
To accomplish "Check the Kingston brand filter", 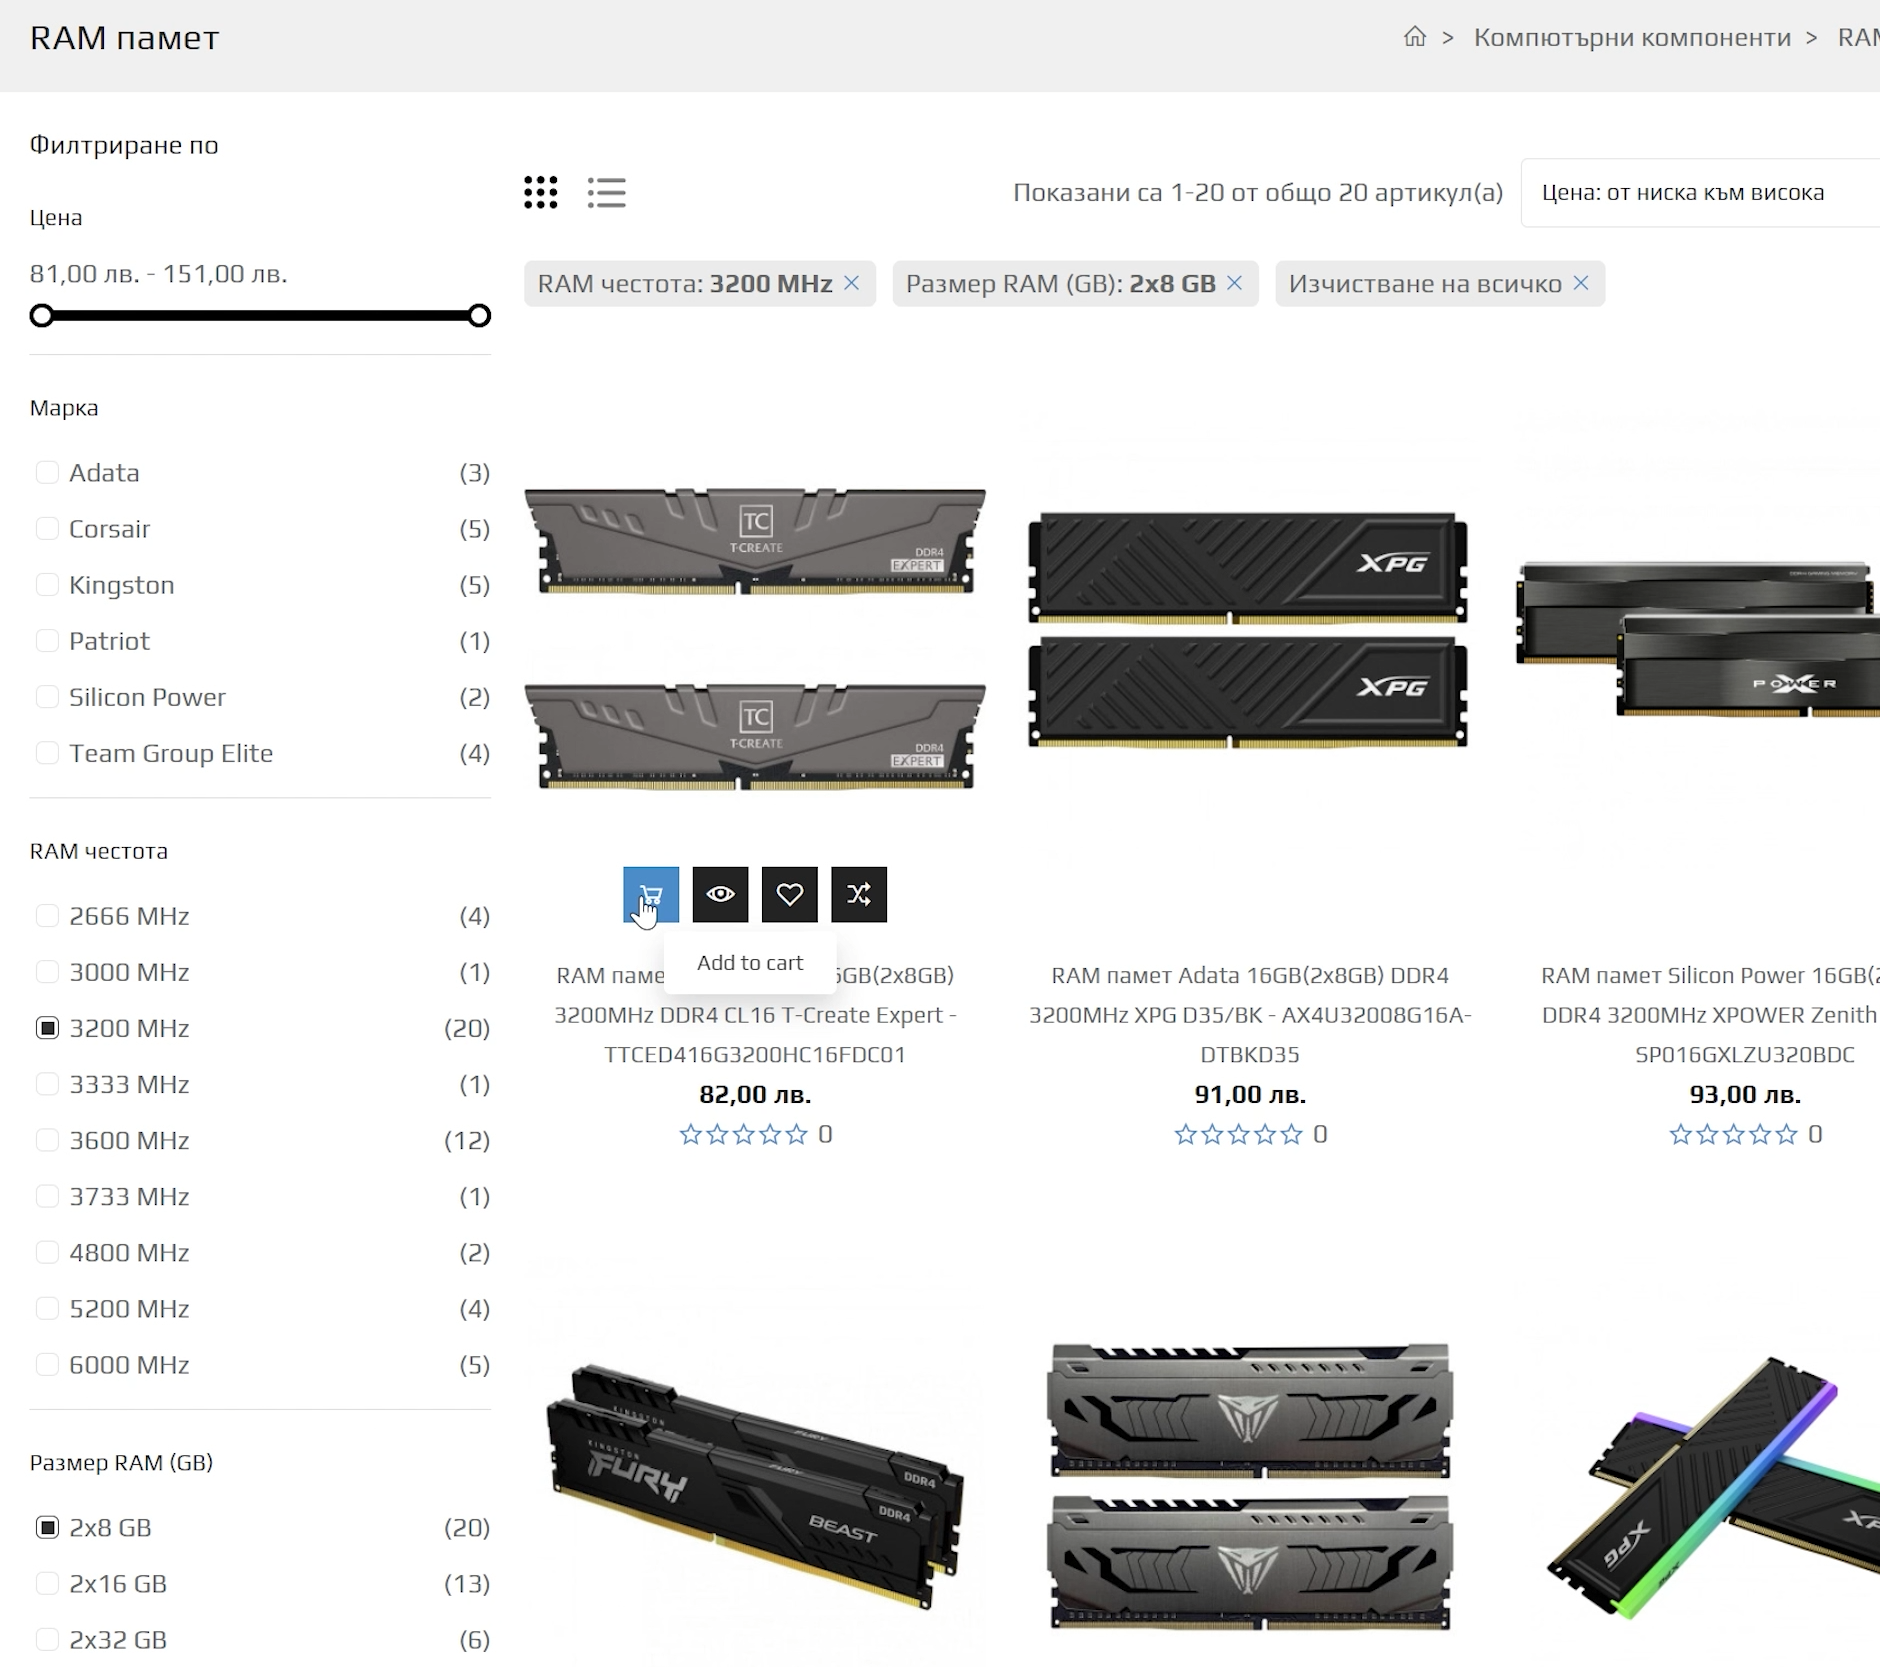I will (47, 584).
